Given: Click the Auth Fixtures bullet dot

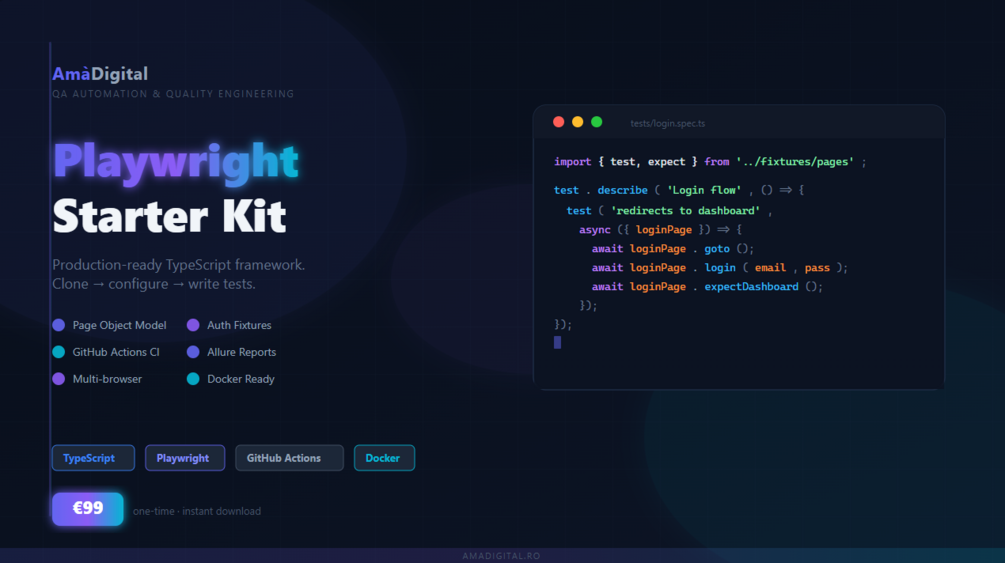Looking at the screenshot, I should coord(193,325).
